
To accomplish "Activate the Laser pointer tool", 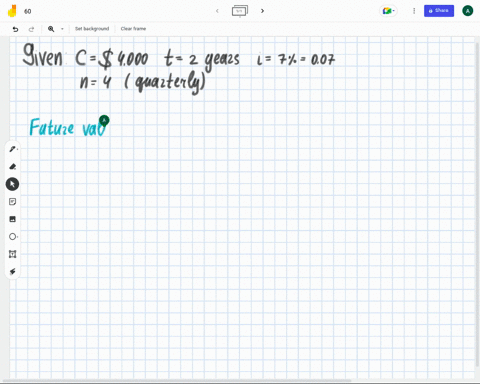I will click(13, 271).
